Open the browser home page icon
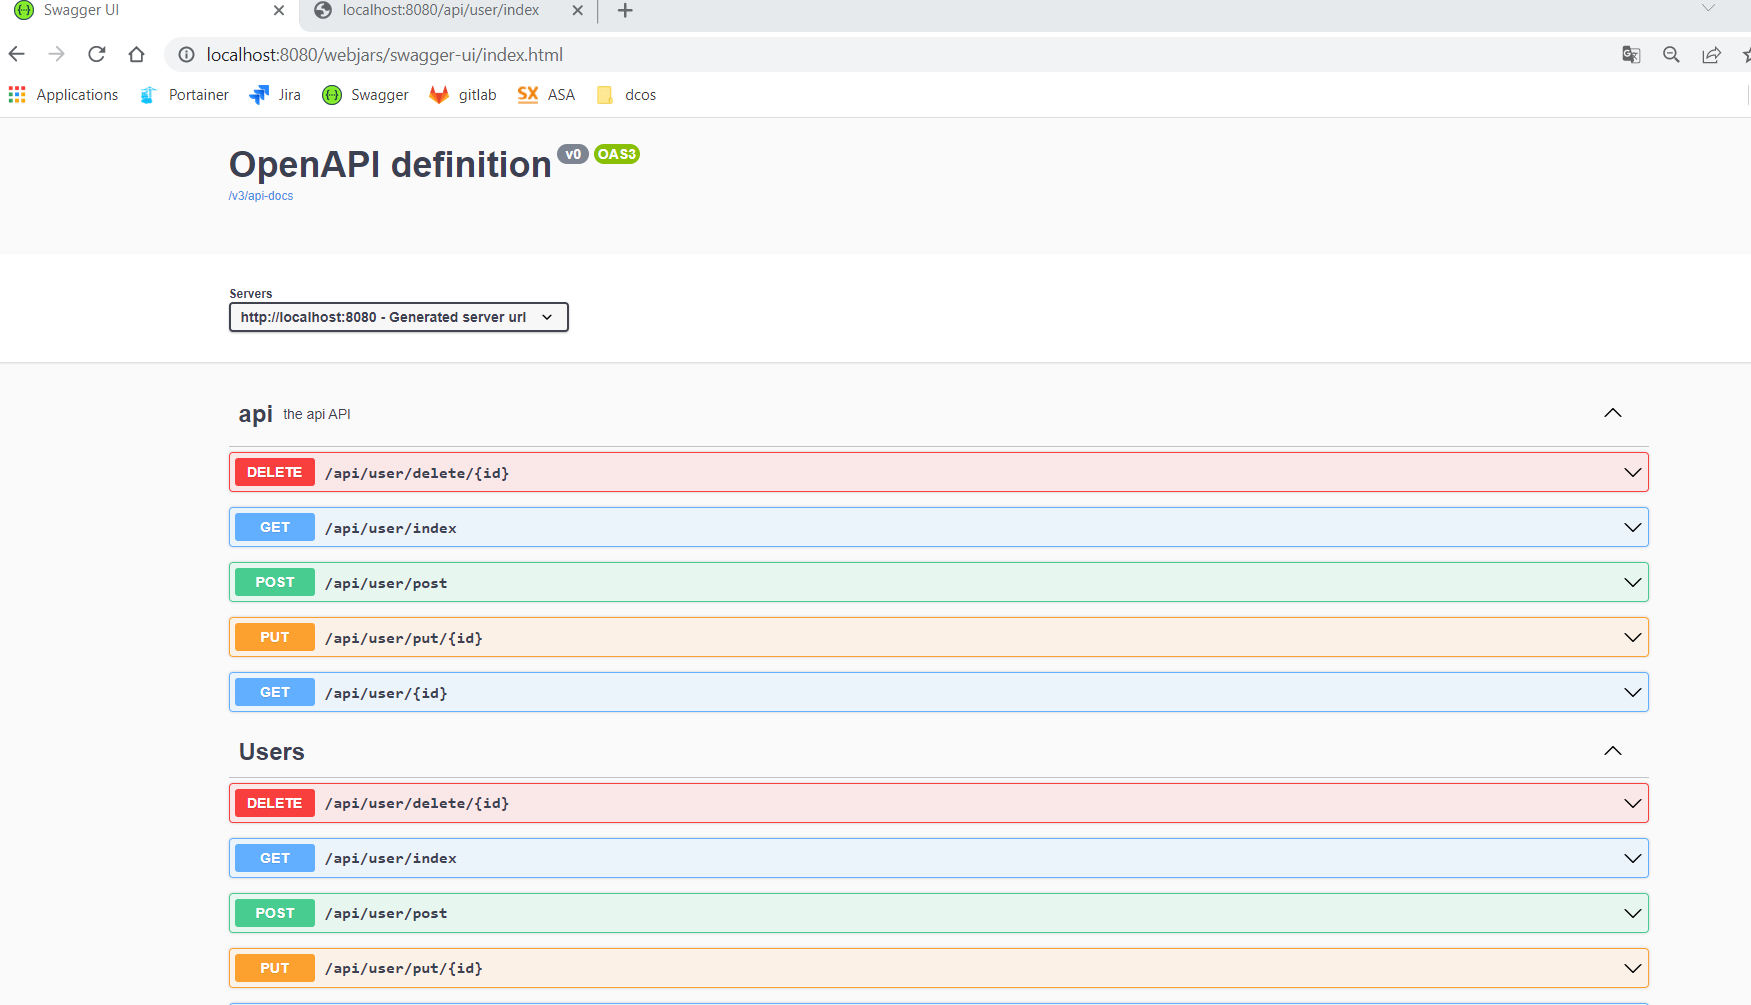This screenshot has width=1751, height=1005. point(137,54)
